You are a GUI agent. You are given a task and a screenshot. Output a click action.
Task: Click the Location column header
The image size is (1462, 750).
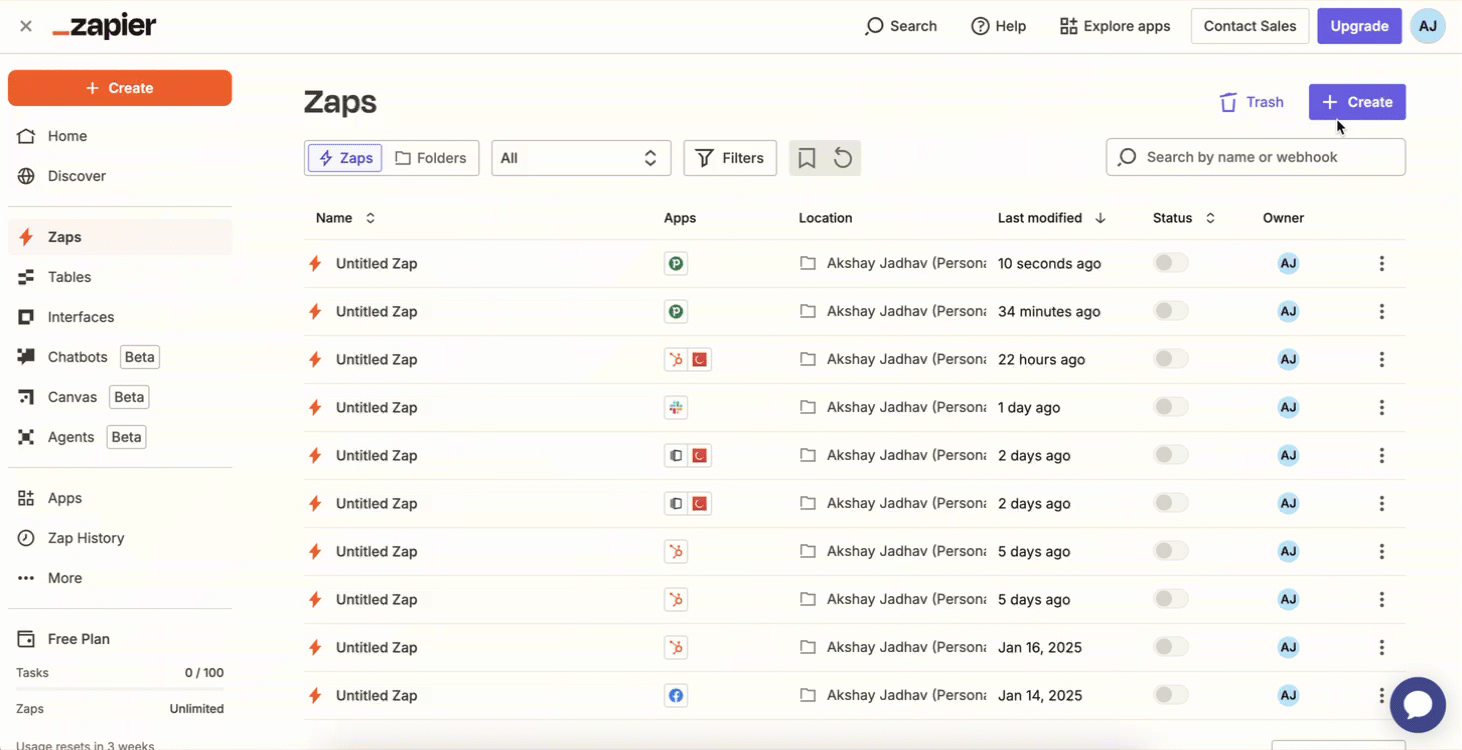point(825,218)
